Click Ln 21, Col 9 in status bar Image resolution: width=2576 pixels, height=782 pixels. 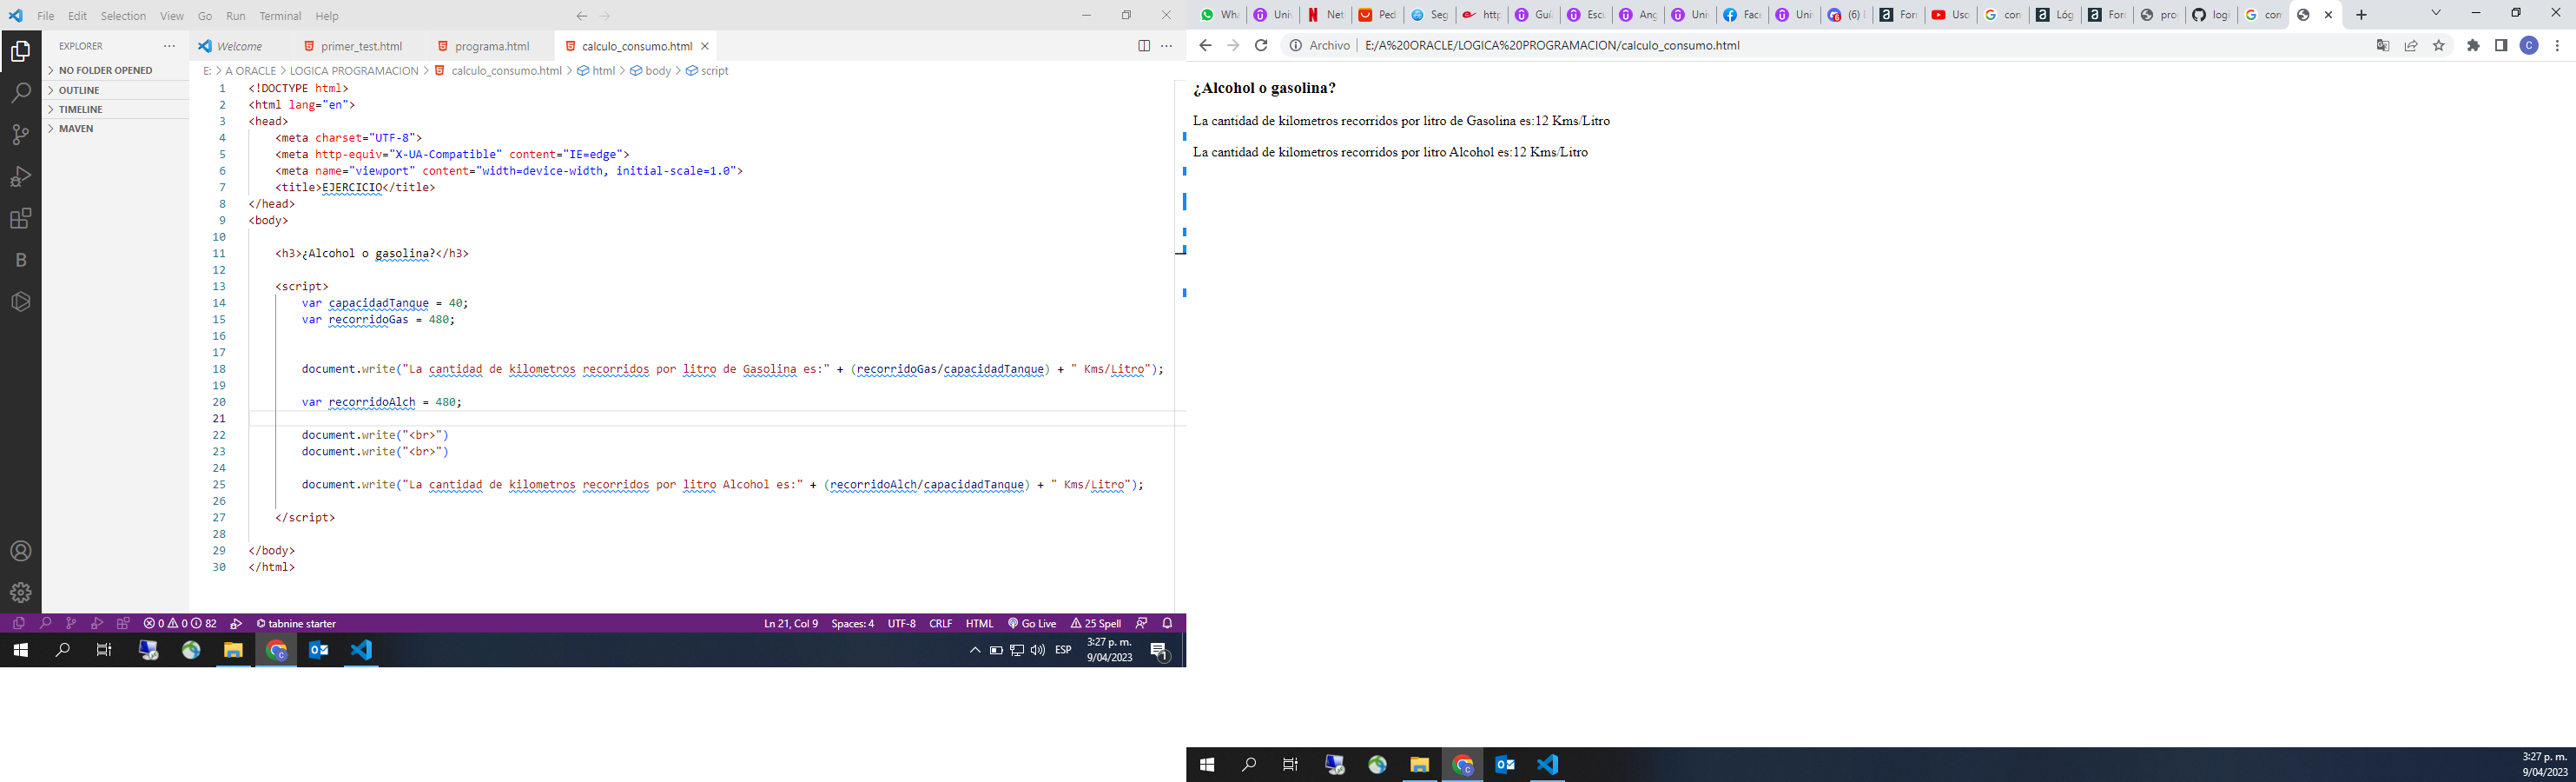click(790, 623)
